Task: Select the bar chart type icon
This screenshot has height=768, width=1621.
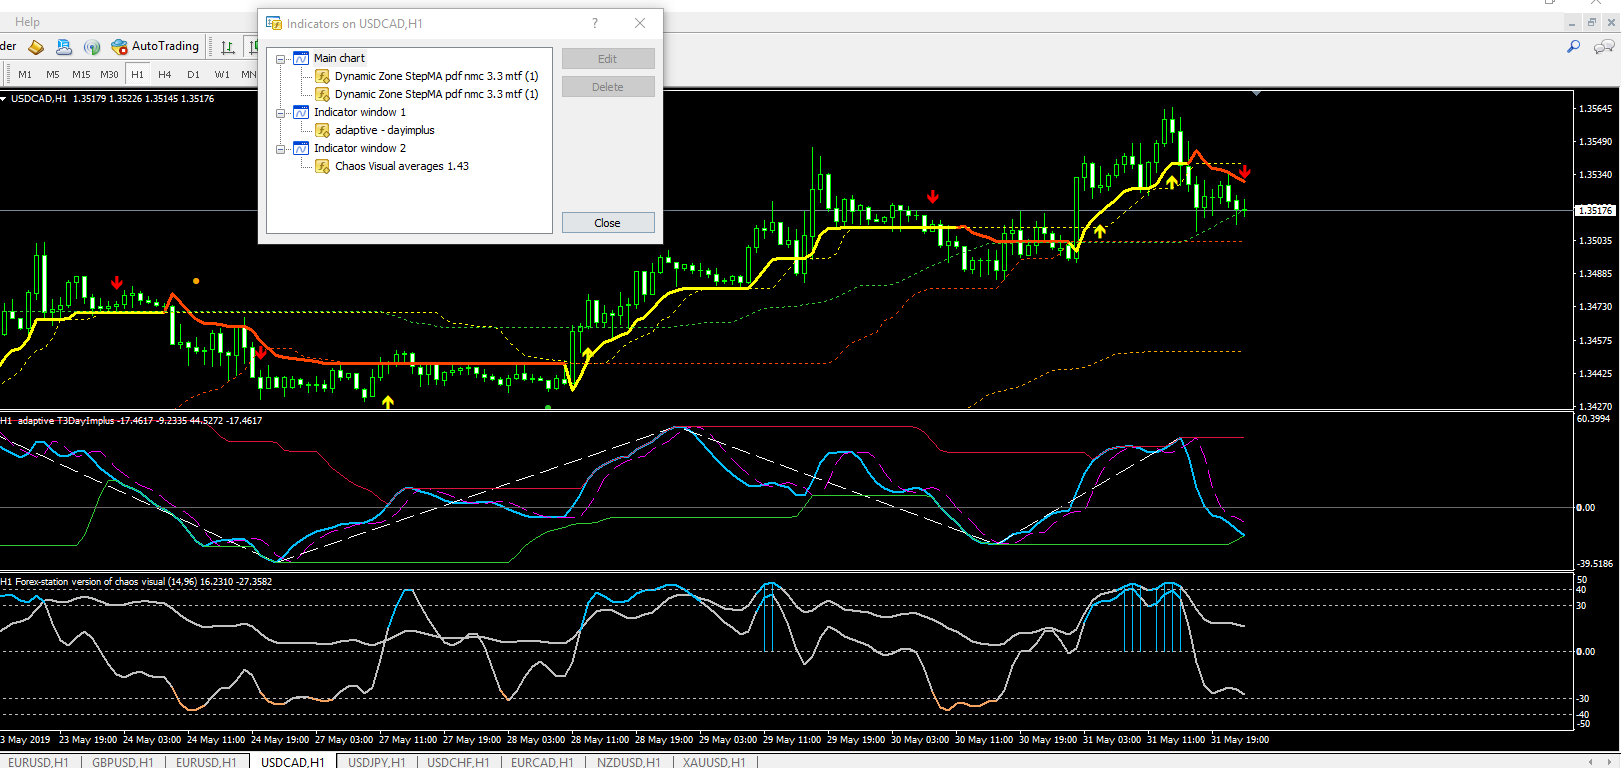Action: tap(228, 47)
